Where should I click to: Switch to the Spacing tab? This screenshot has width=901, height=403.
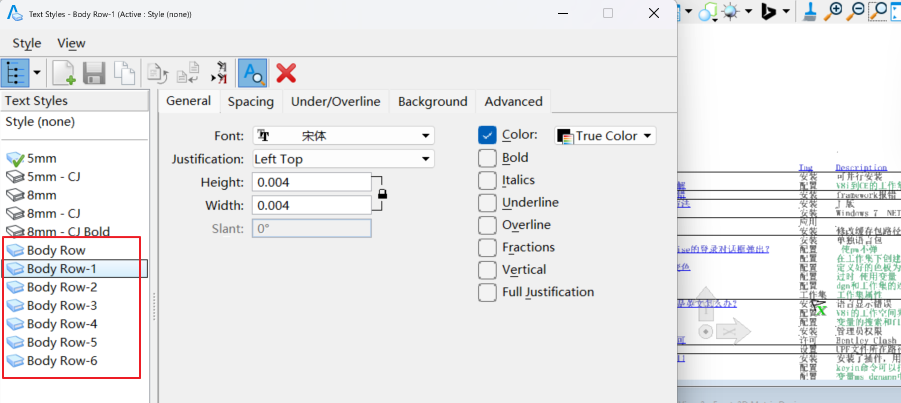250,101
